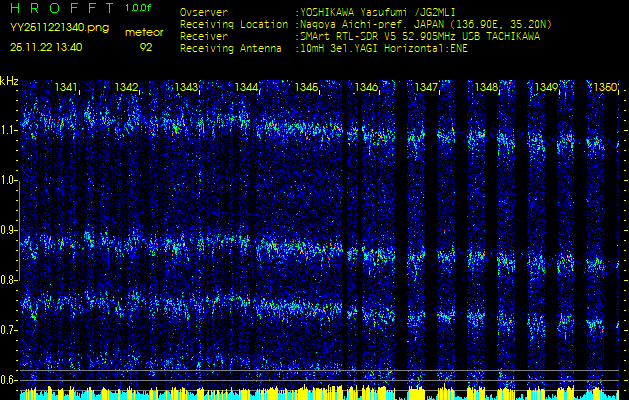Screen dimensions: 629x400
Task: Click the kHz unit label
Action: point(10,81)
